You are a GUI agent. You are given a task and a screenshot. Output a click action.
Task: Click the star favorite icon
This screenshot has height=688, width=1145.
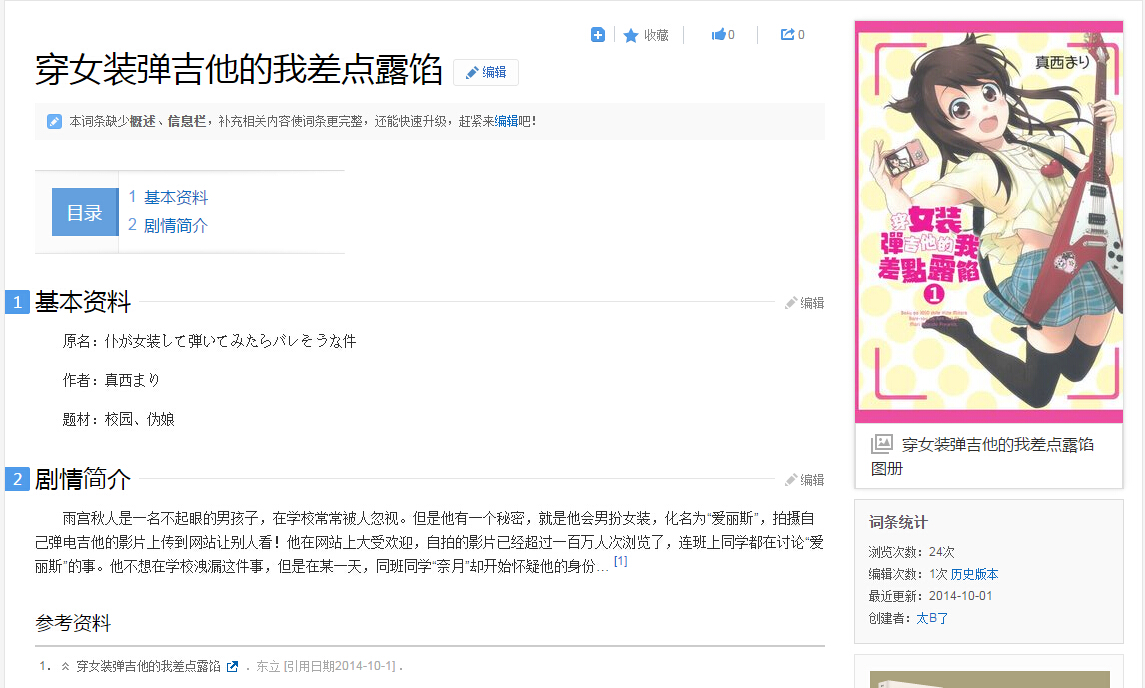coord(631,35)
